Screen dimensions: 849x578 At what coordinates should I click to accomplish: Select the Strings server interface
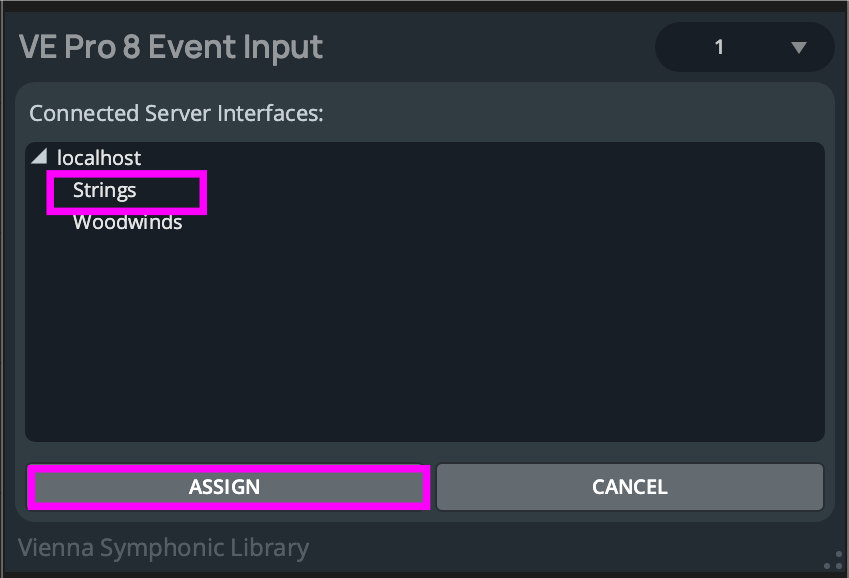pyautogui.click(x=105, y=190)
